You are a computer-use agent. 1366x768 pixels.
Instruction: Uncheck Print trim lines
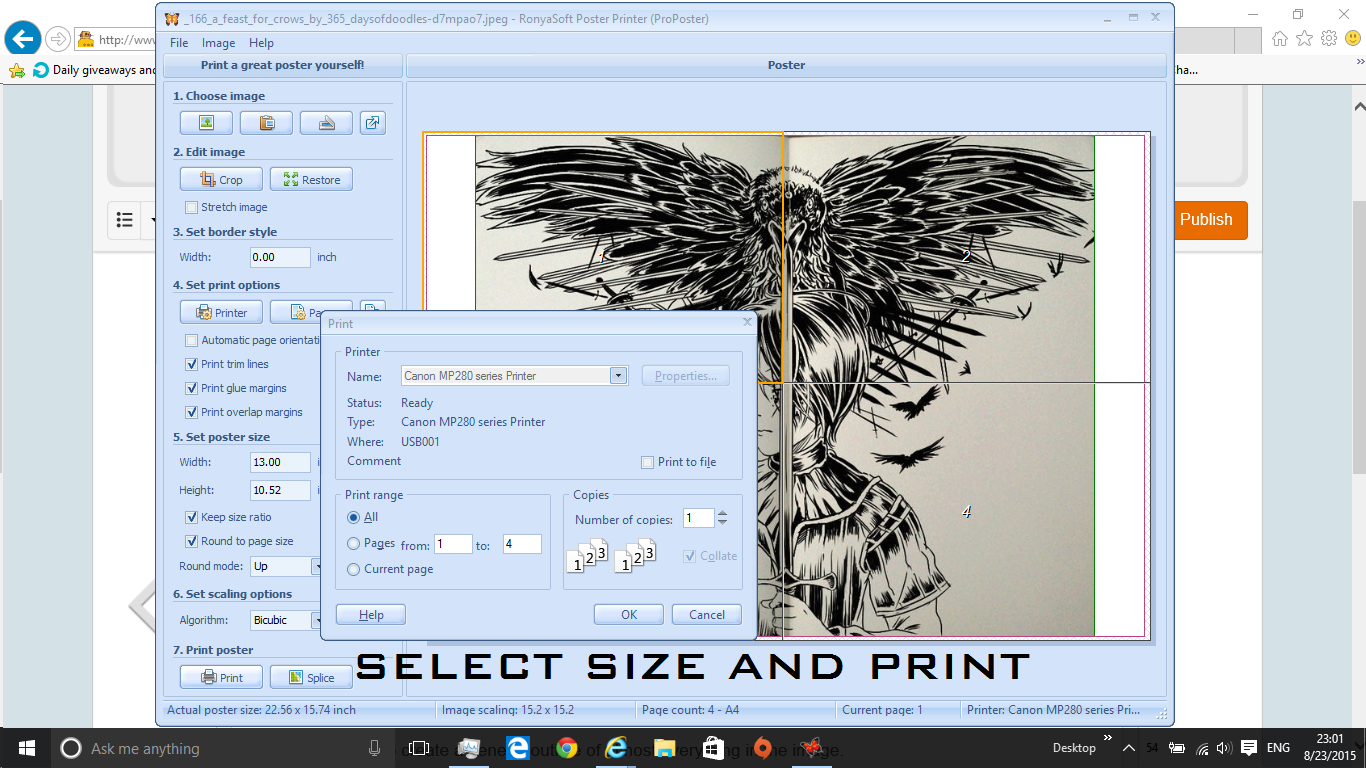(191, 364)
